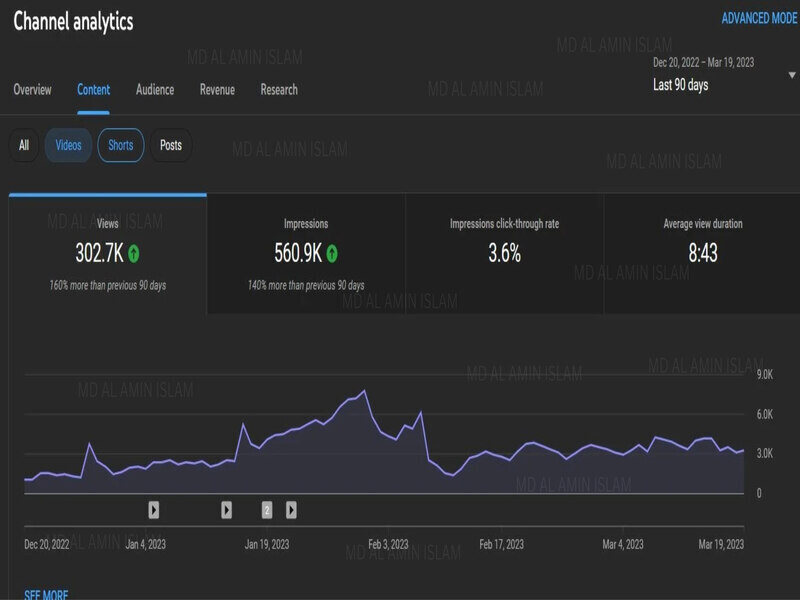This screenshot has height=600, width=800.
Task: Click the green up-arrow beside 560.9K impressions
Action: click(x=332, y=254)
